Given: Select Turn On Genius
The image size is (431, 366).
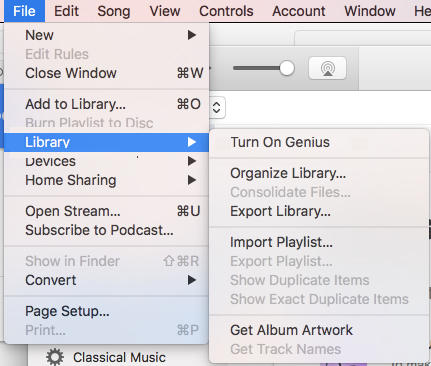Looking at the screenshot, I should [x=319, y=142].
